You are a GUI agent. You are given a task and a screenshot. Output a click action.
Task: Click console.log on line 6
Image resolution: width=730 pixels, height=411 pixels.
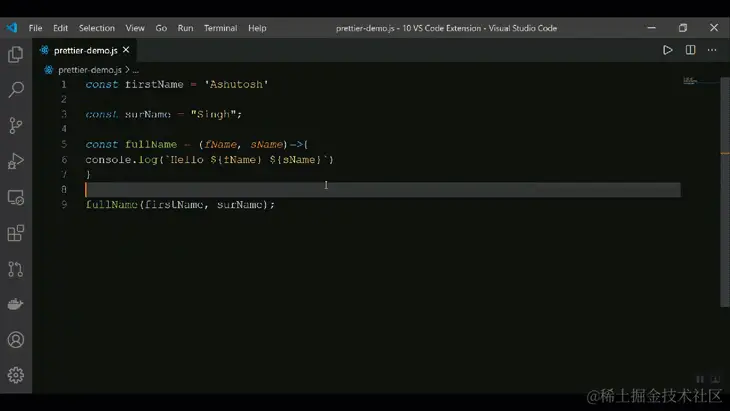122,160
